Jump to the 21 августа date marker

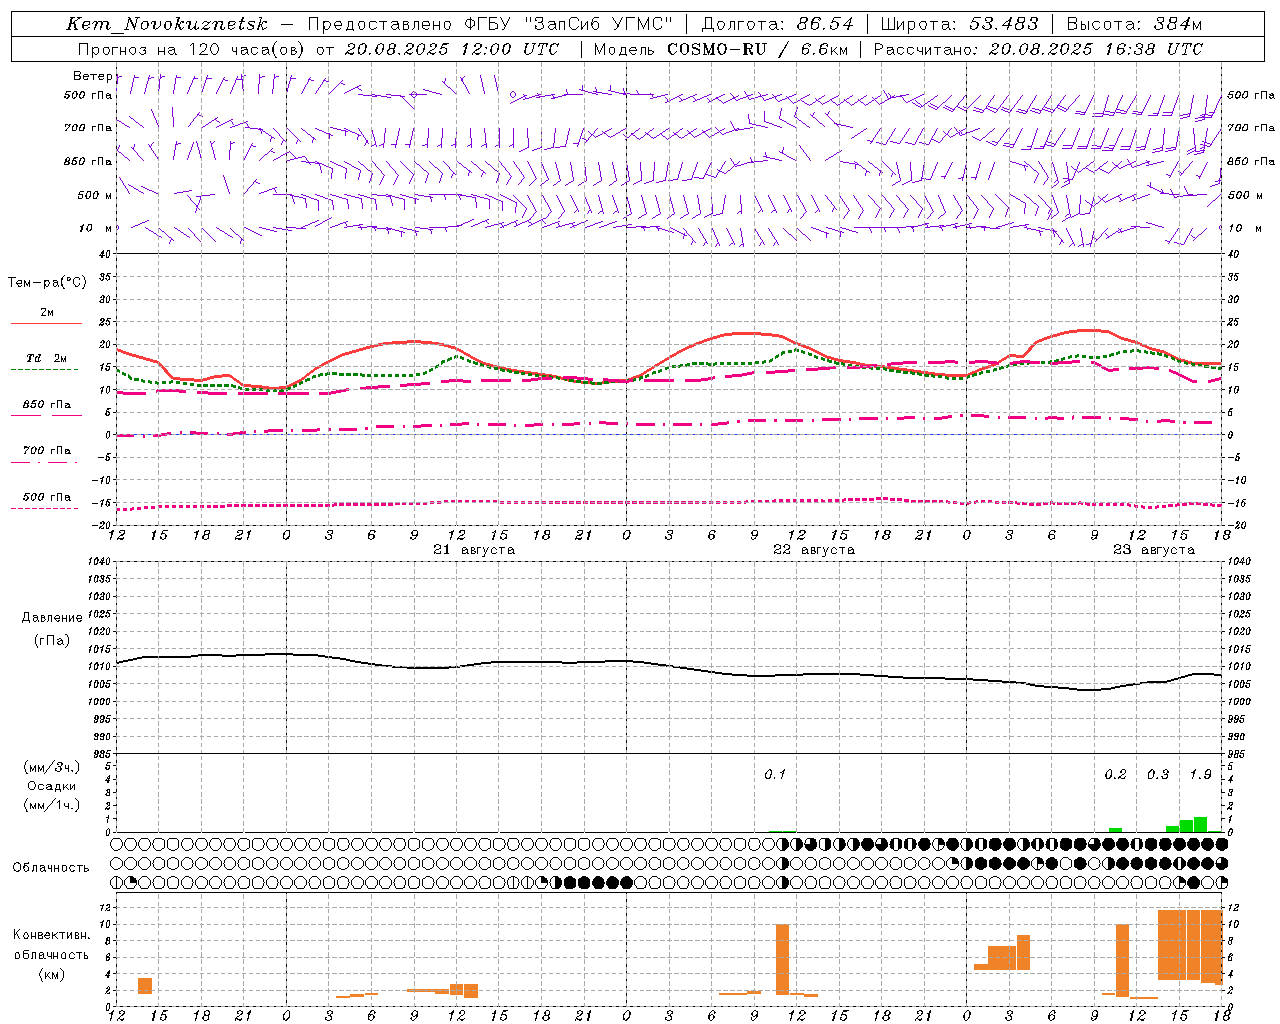[474, 550]
